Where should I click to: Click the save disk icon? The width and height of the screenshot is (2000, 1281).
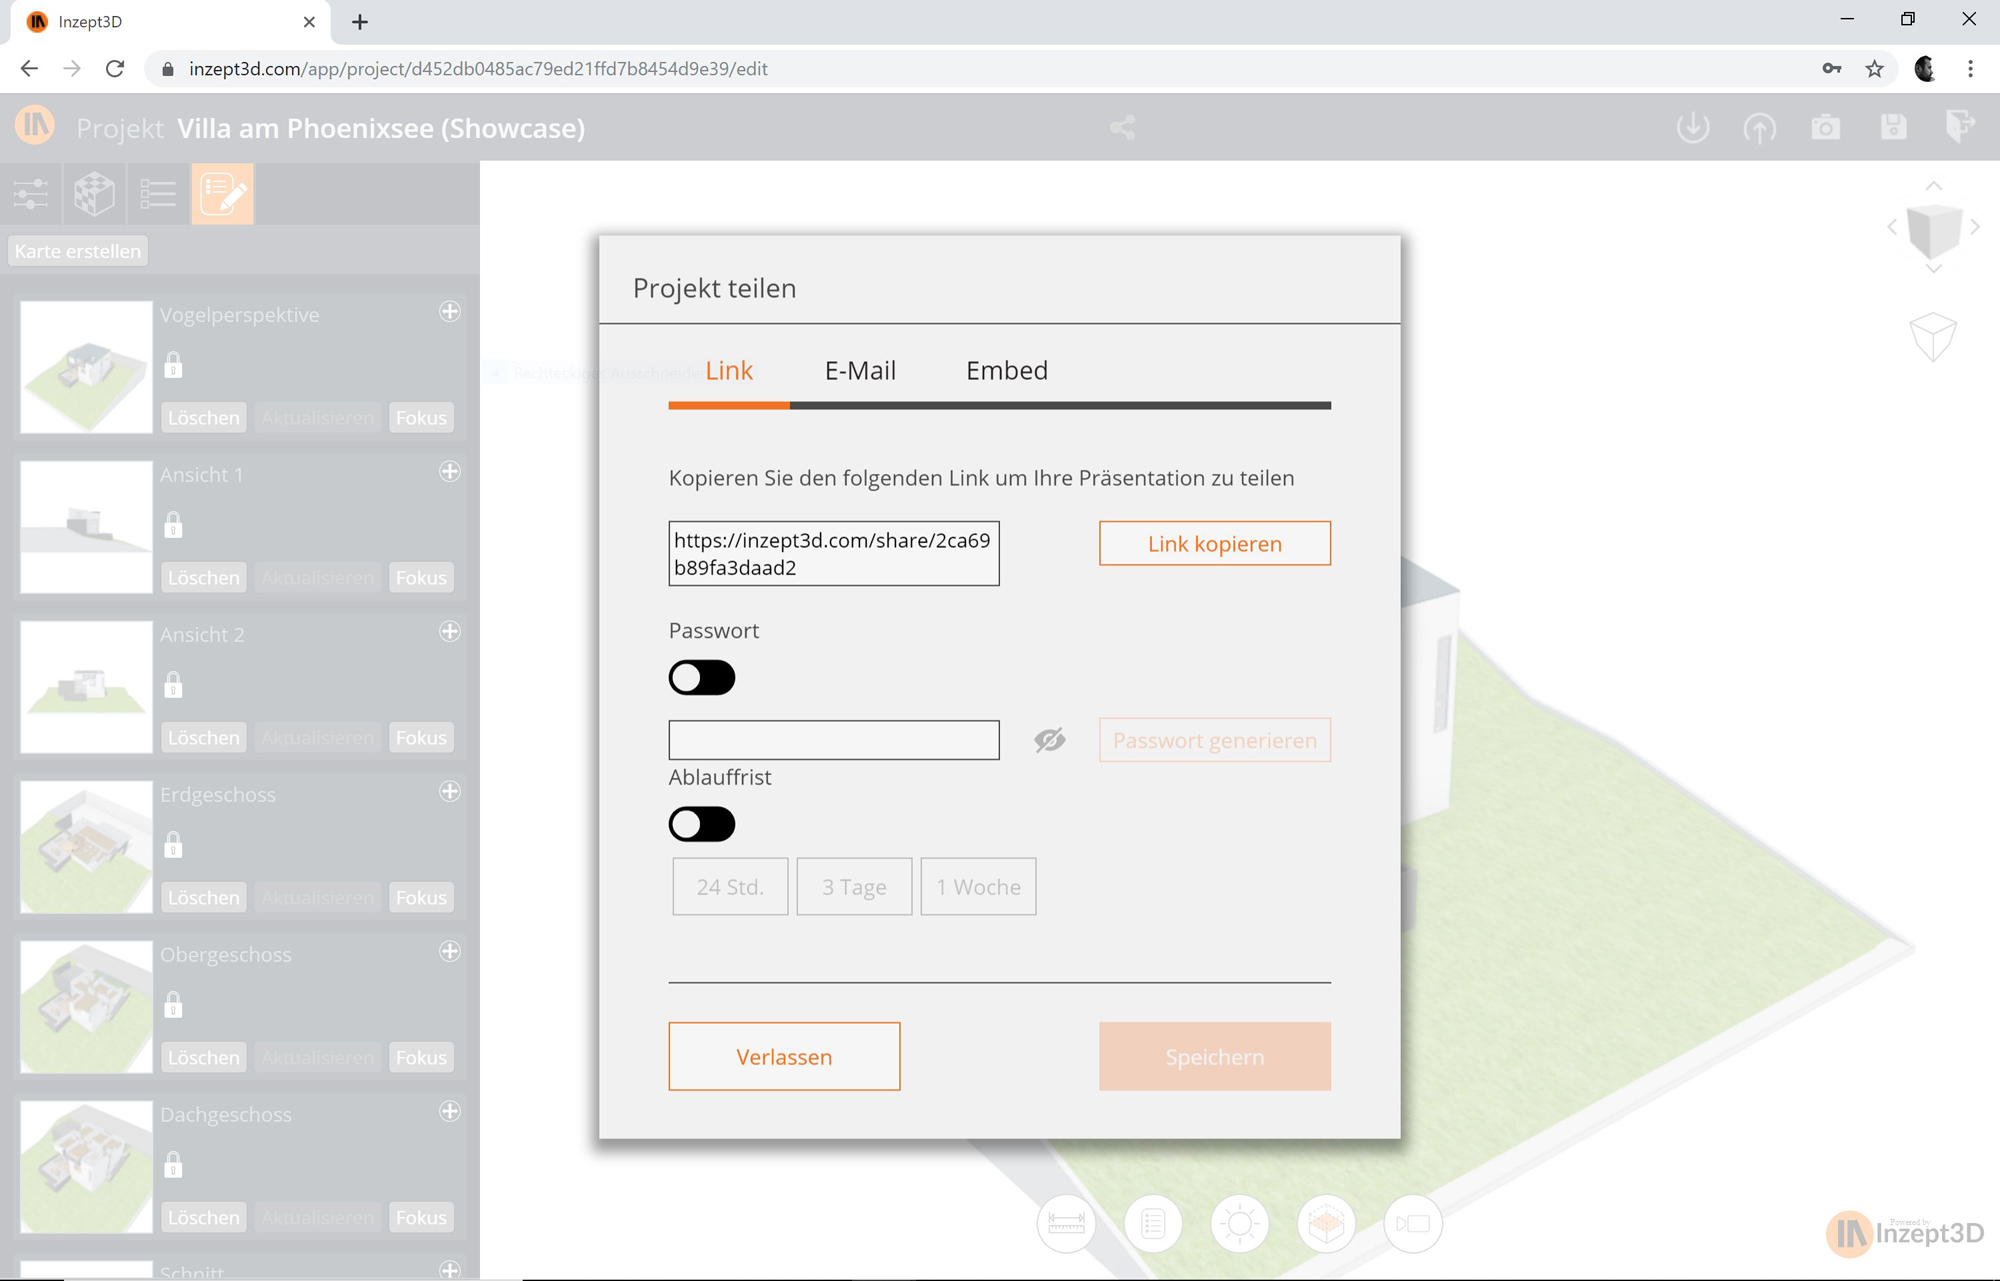point(1893,127)
